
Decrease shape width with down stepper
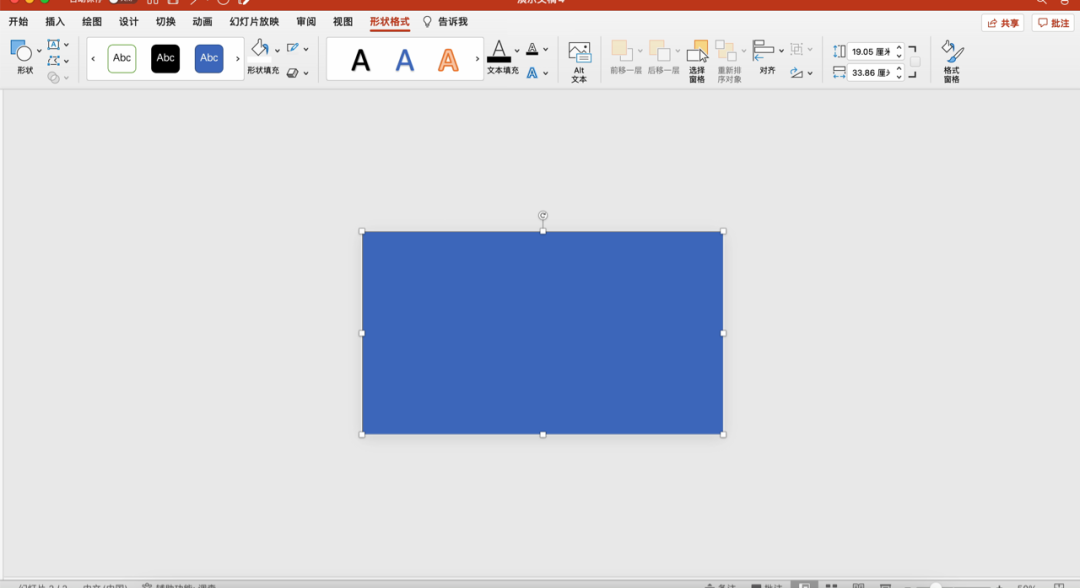[x=899, y=76]
